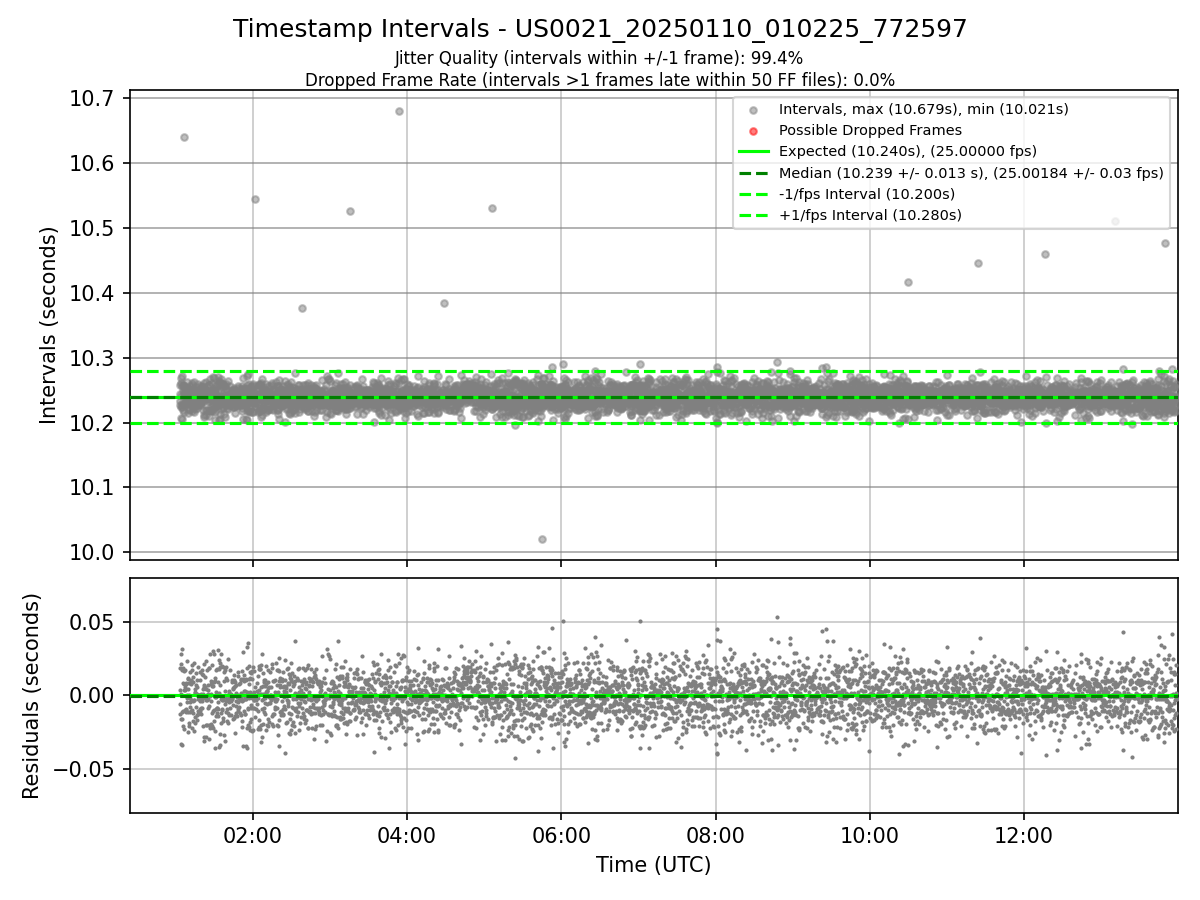The image size is (1200, 900).
Task: Click the red dropped-frames marker in the legend
Action: 754,131
